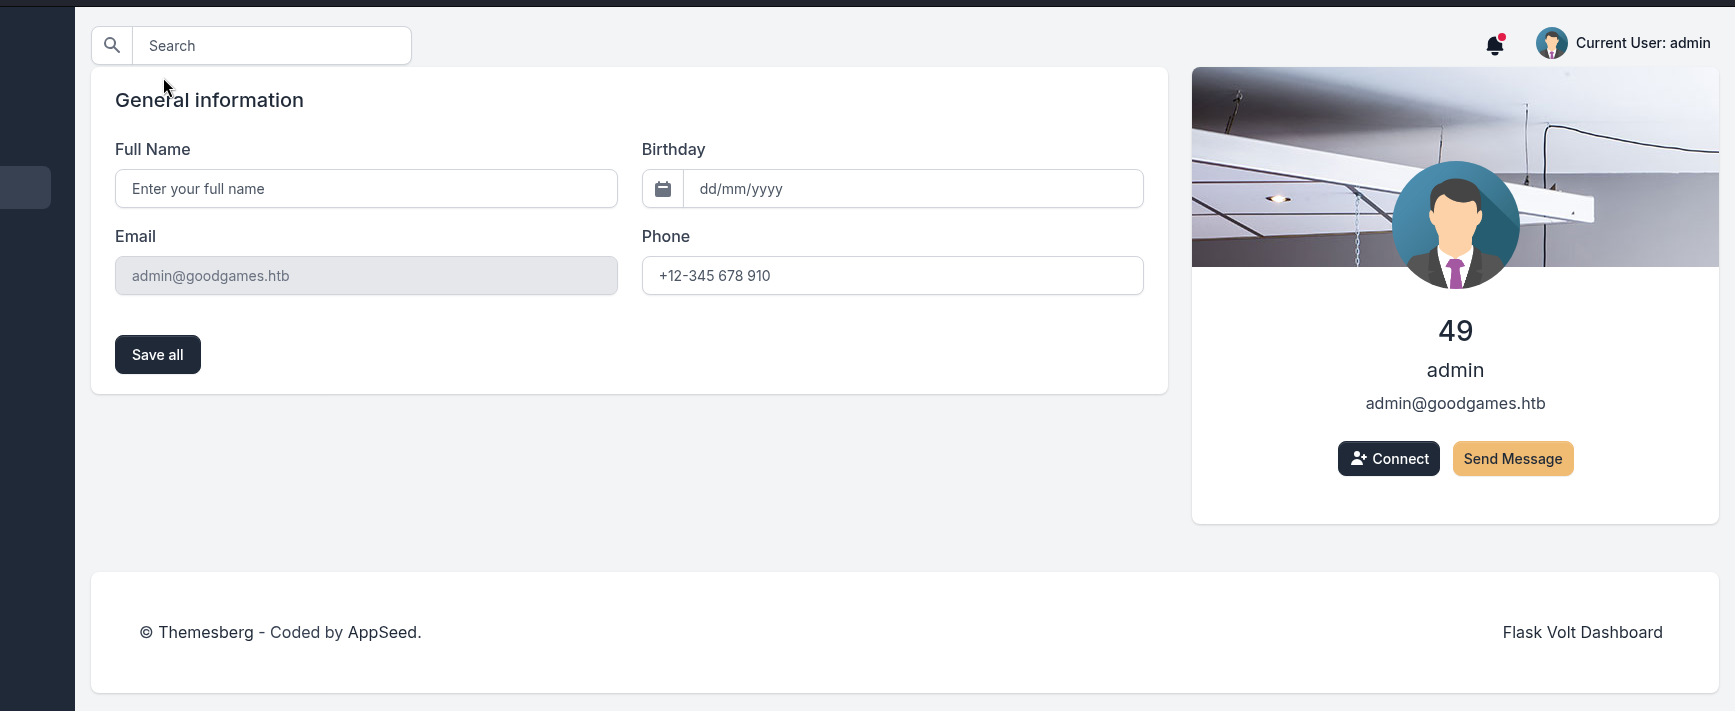Select the highlighted sidebar menu item
Screen dimensions: 1735x711
[x=25, y=188]
